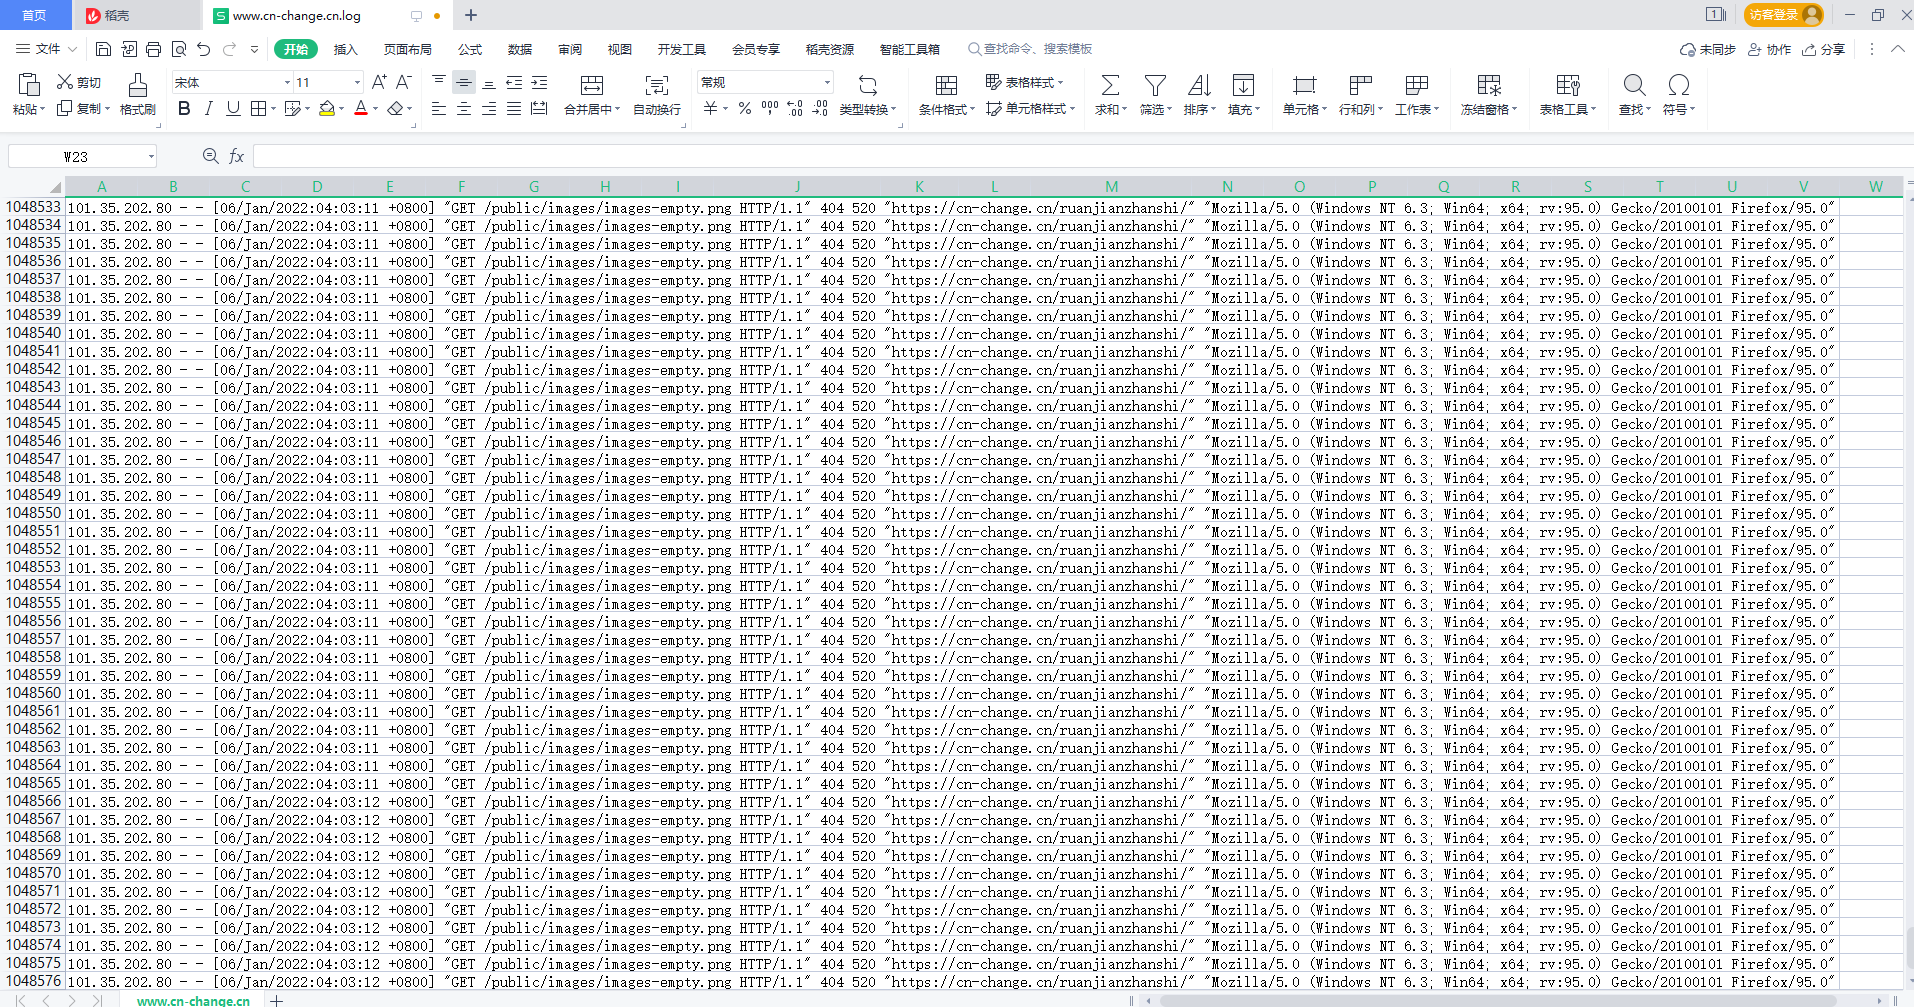
Task: Open the 首页 home tab
Action: [x=35, y=15]
